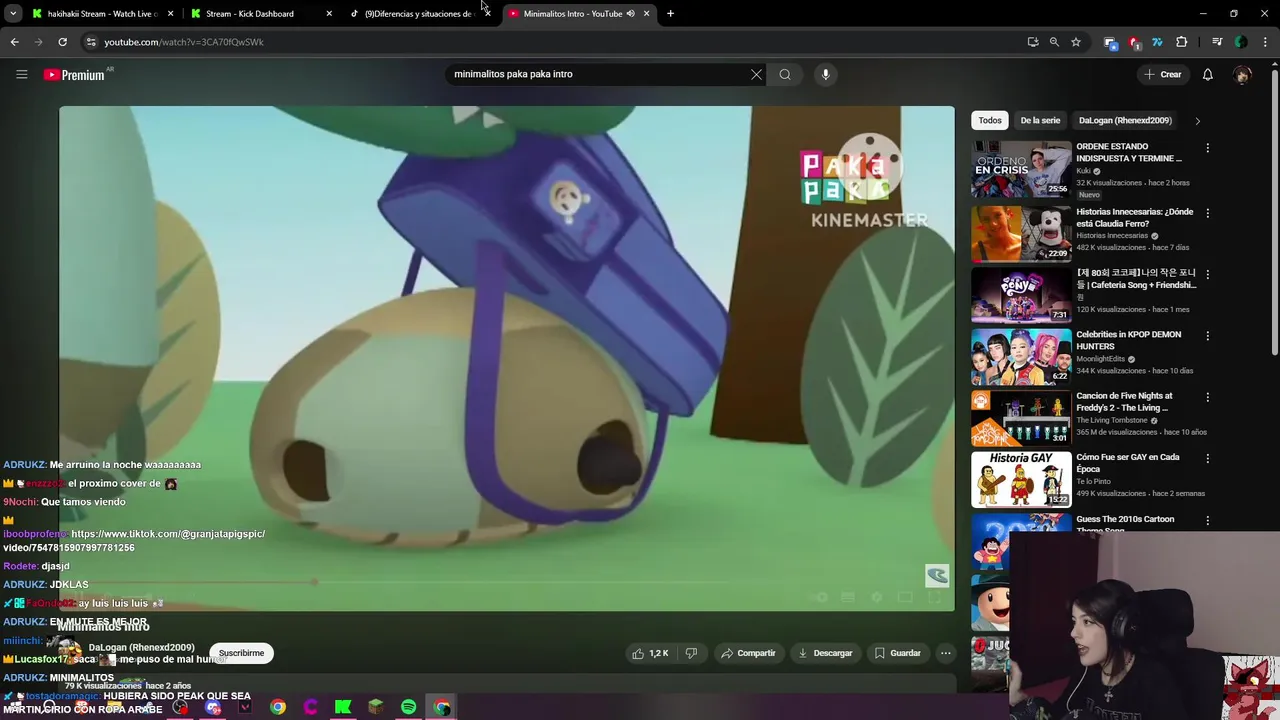Click the channel watermark on the video
The width and height of the screenshot is (1280, 720).
coord(937,575)
